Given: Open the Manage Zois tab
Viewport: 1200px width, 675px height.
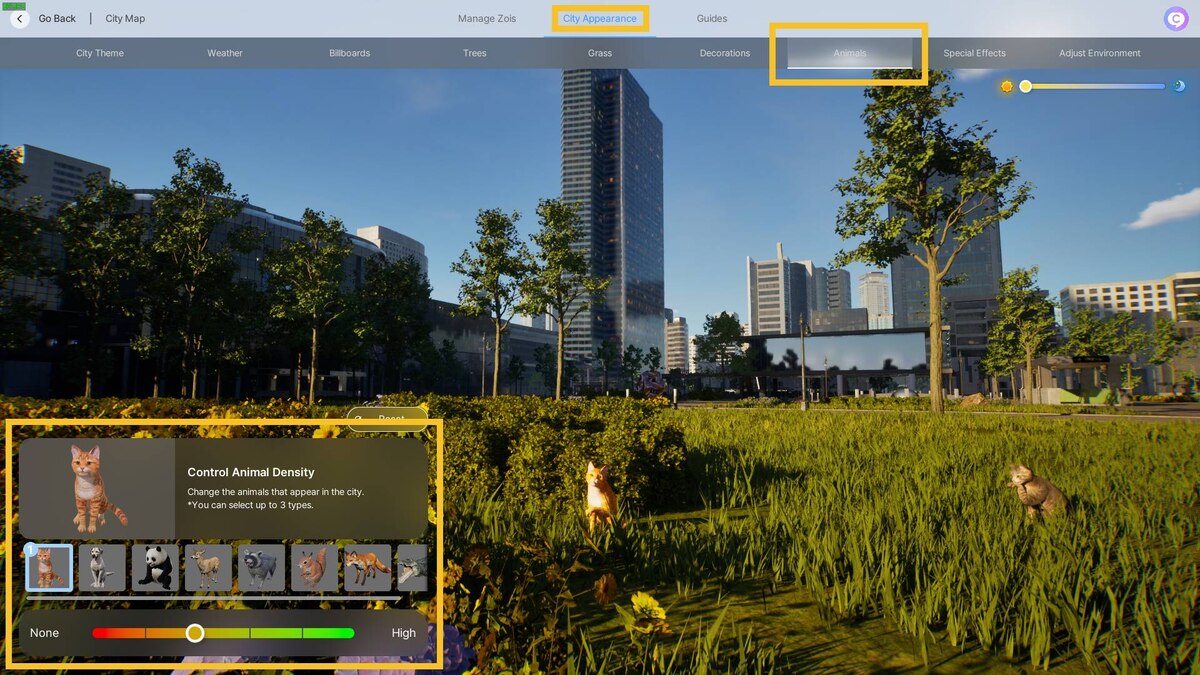Looking at the screenshot, I should coord(487,18).
